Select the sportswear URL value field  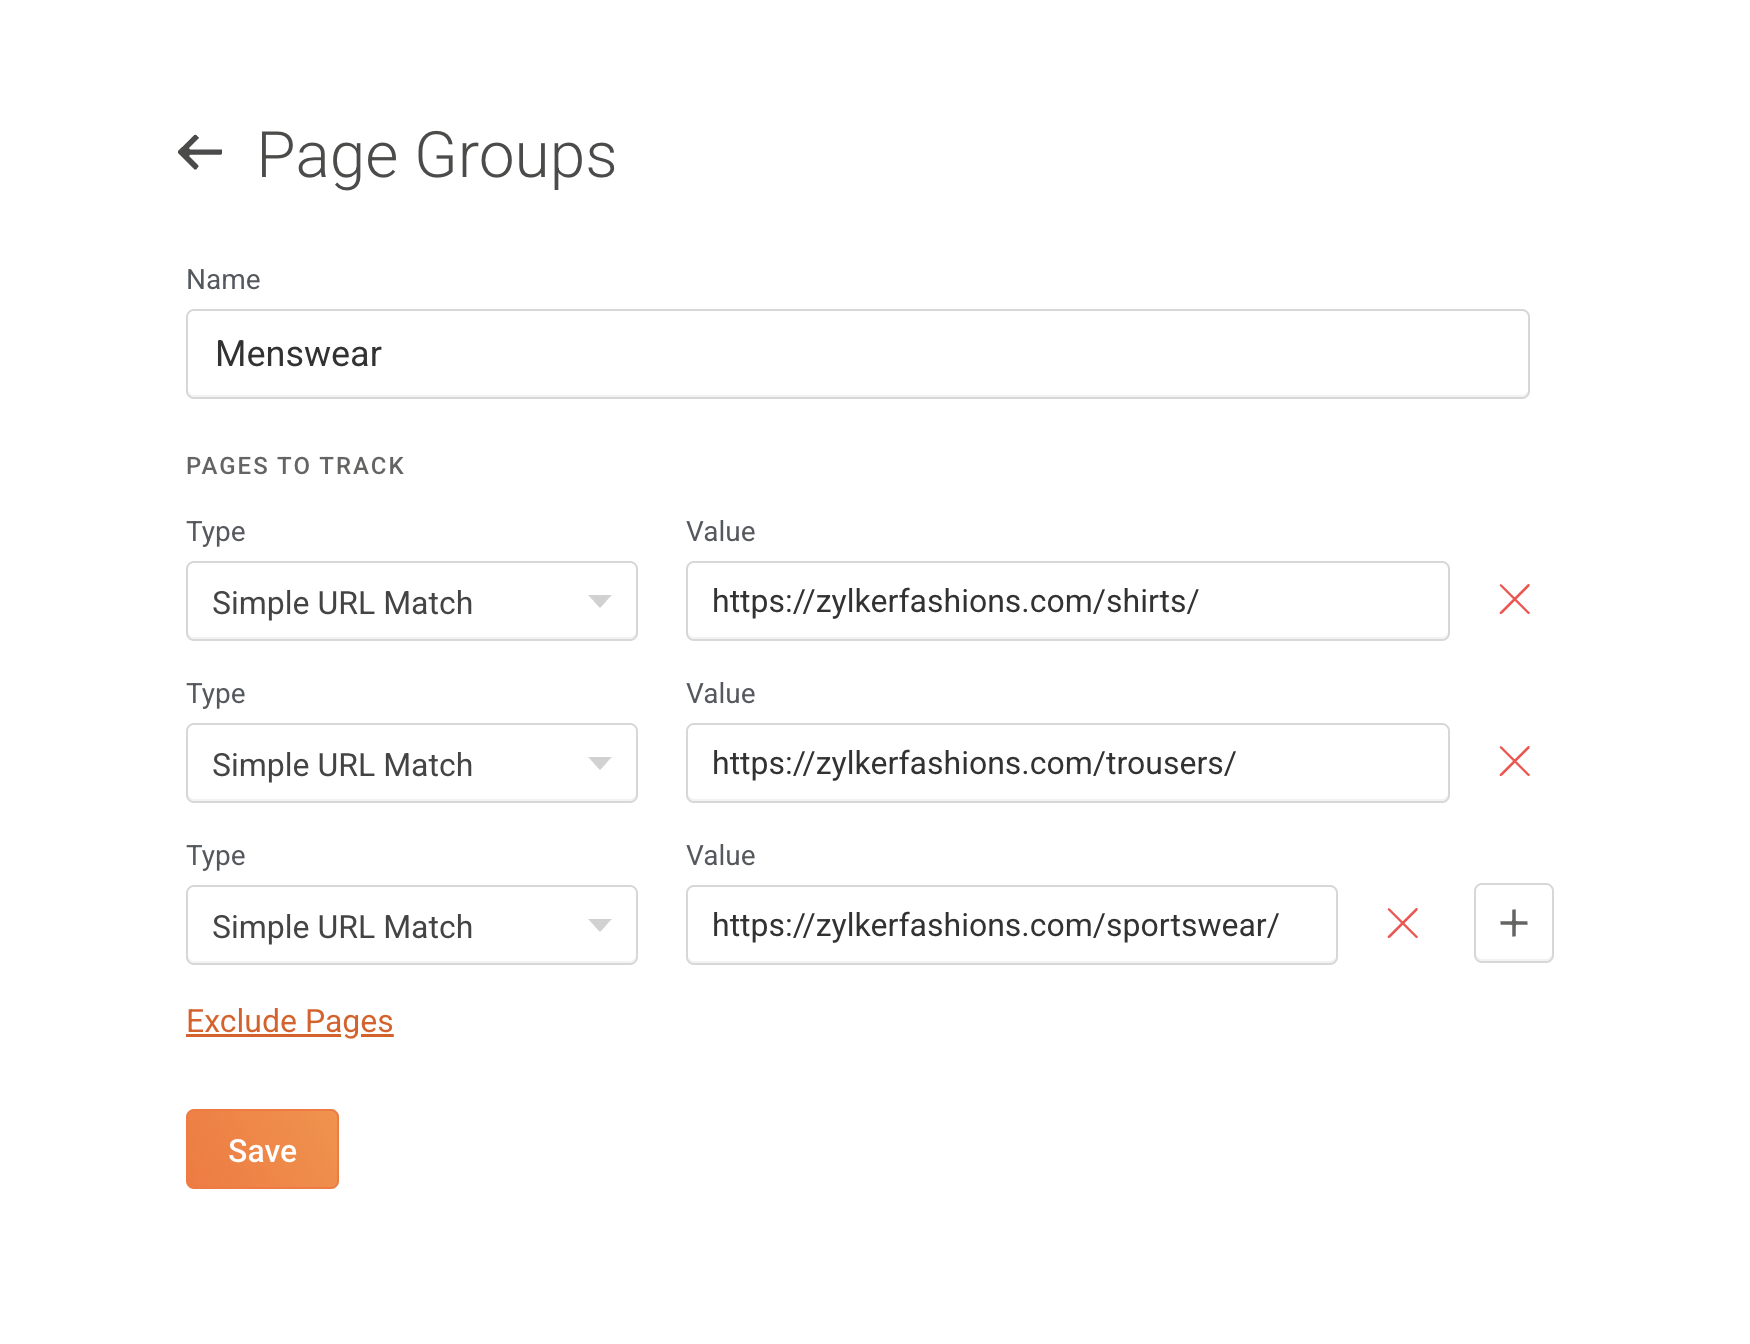click(1011, 926)
